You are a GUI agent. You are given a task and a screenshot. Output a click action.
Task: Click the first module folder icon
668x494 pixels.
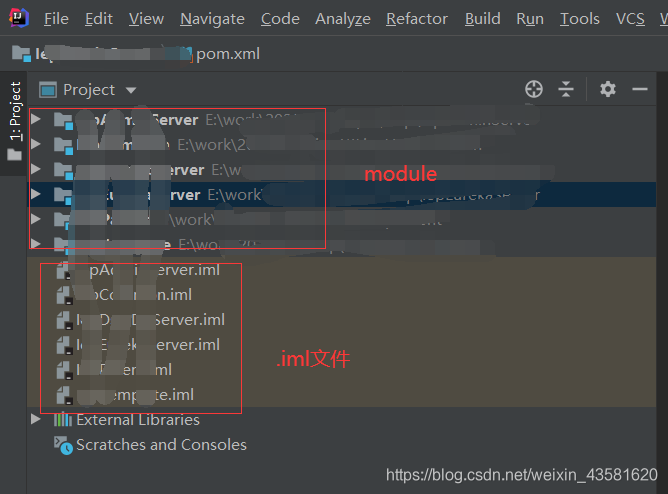(63, 121)
